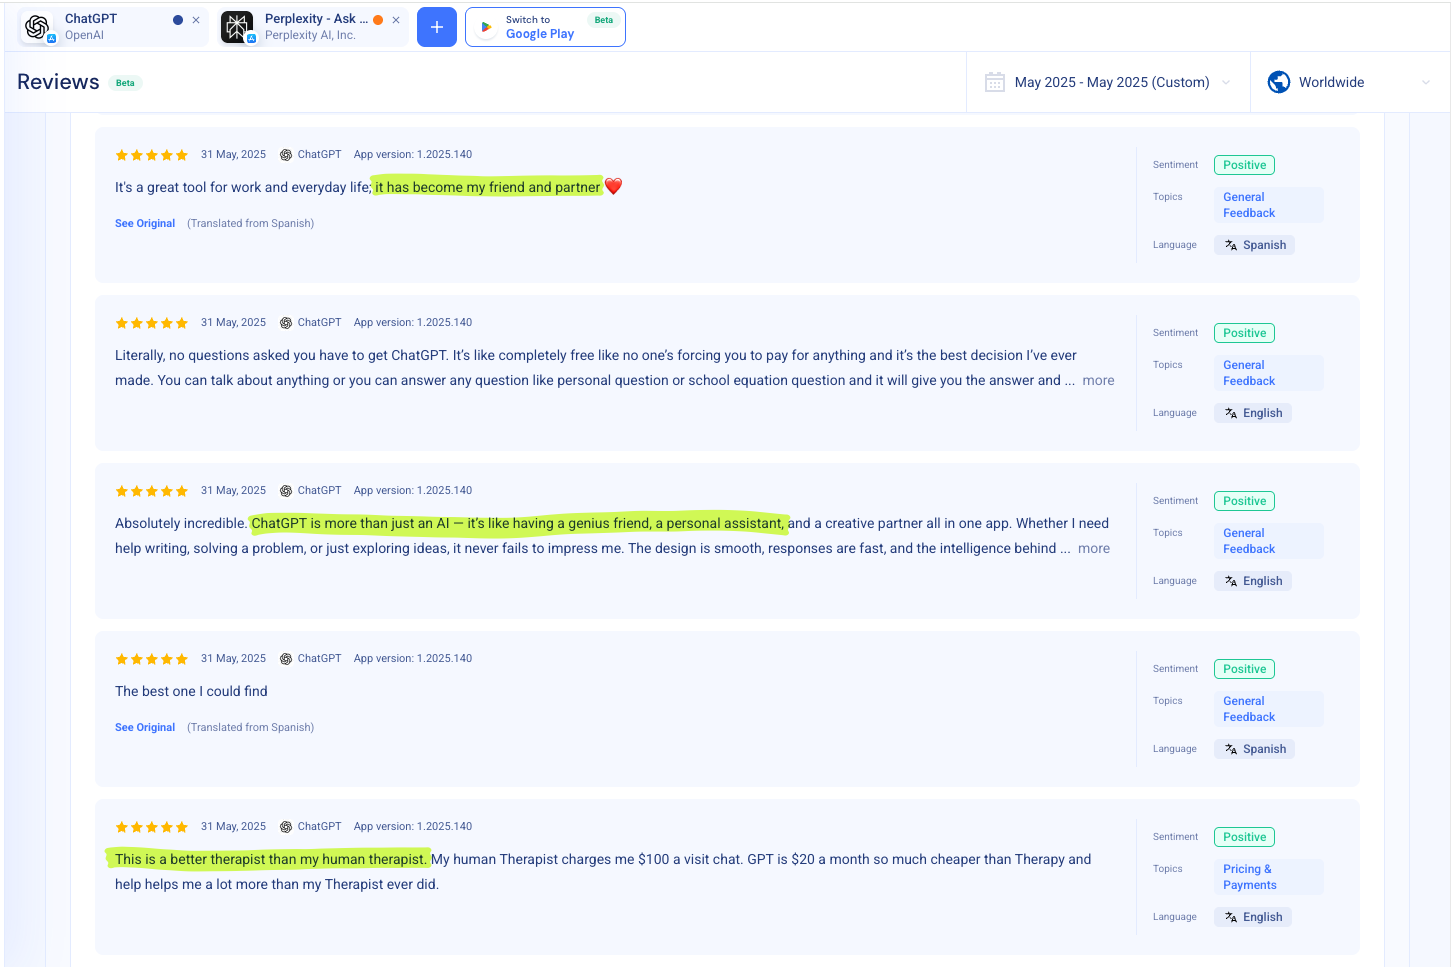Image resolution: width=1451 pixels, height=967 pixels.
Task: Click the highlighted text 'This is a better therapist than my human therapist.'
Action: [x=270, y=859]
